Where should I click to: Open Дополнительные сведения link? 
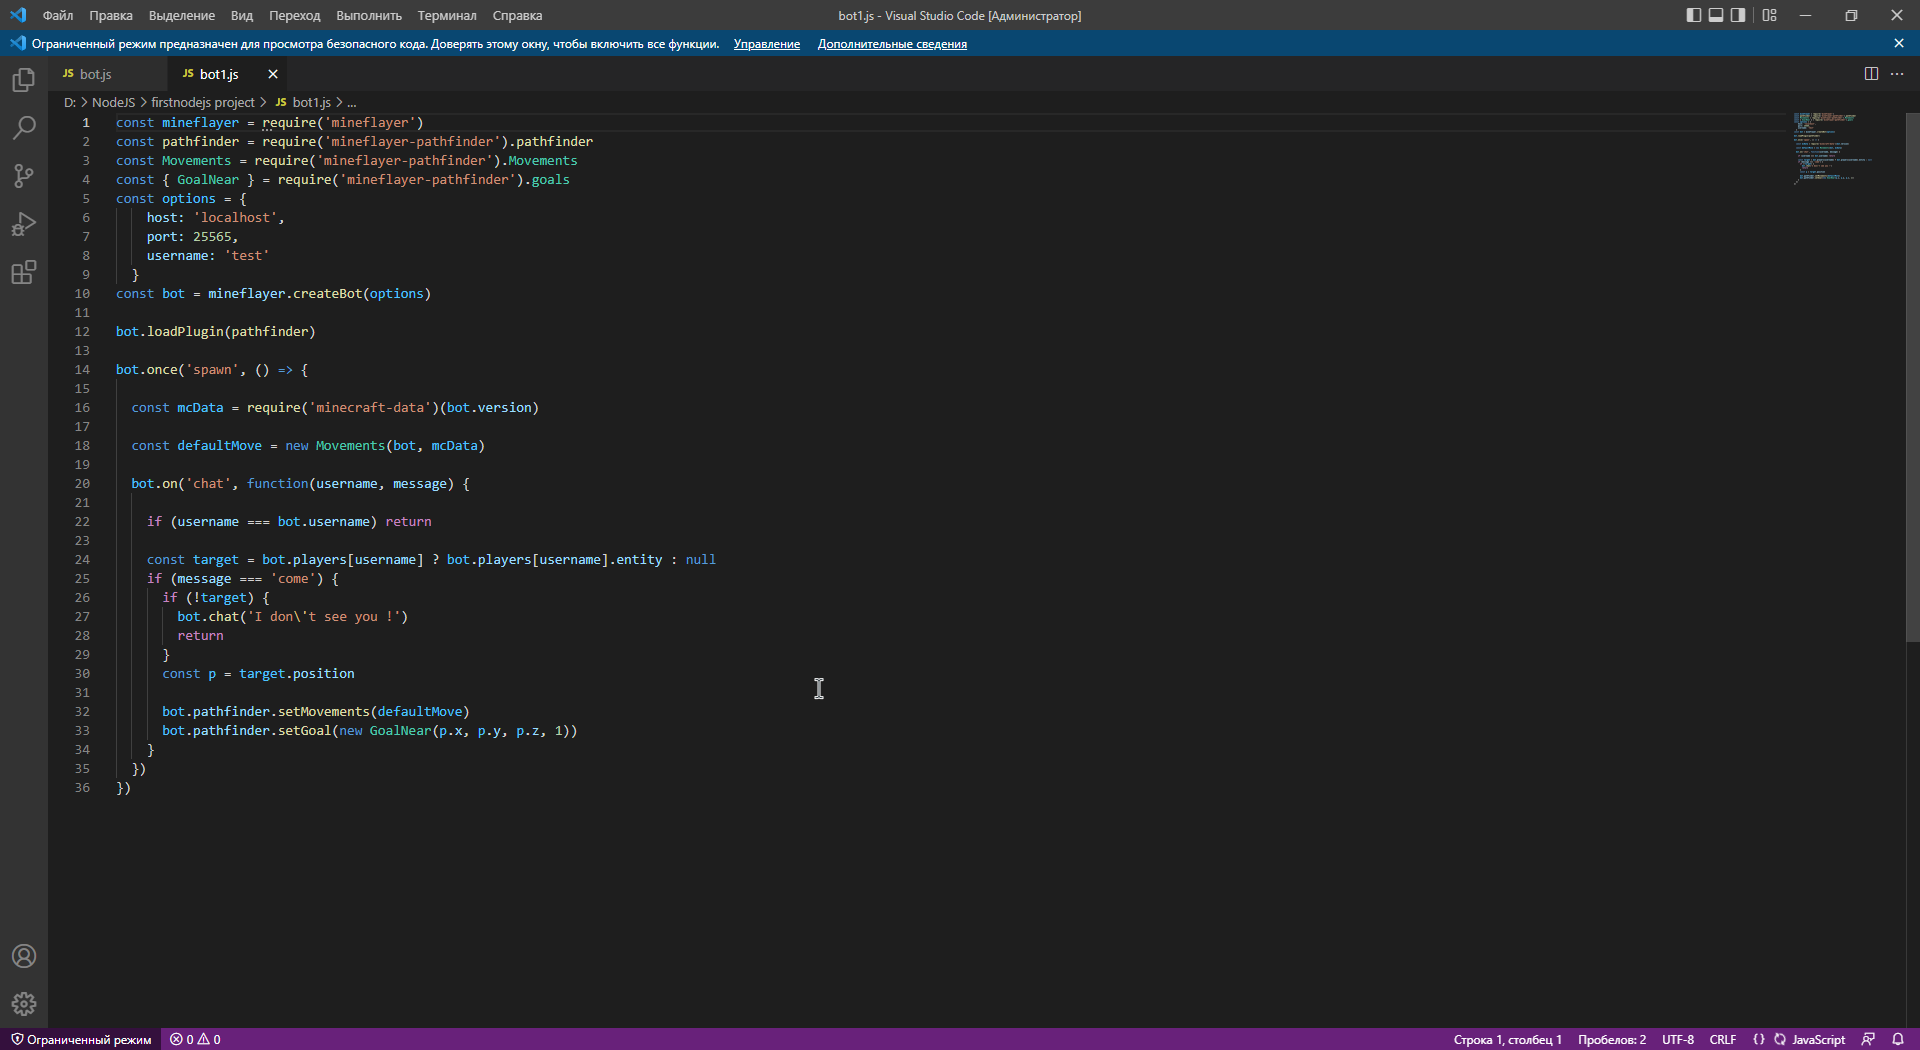[891, 44]
